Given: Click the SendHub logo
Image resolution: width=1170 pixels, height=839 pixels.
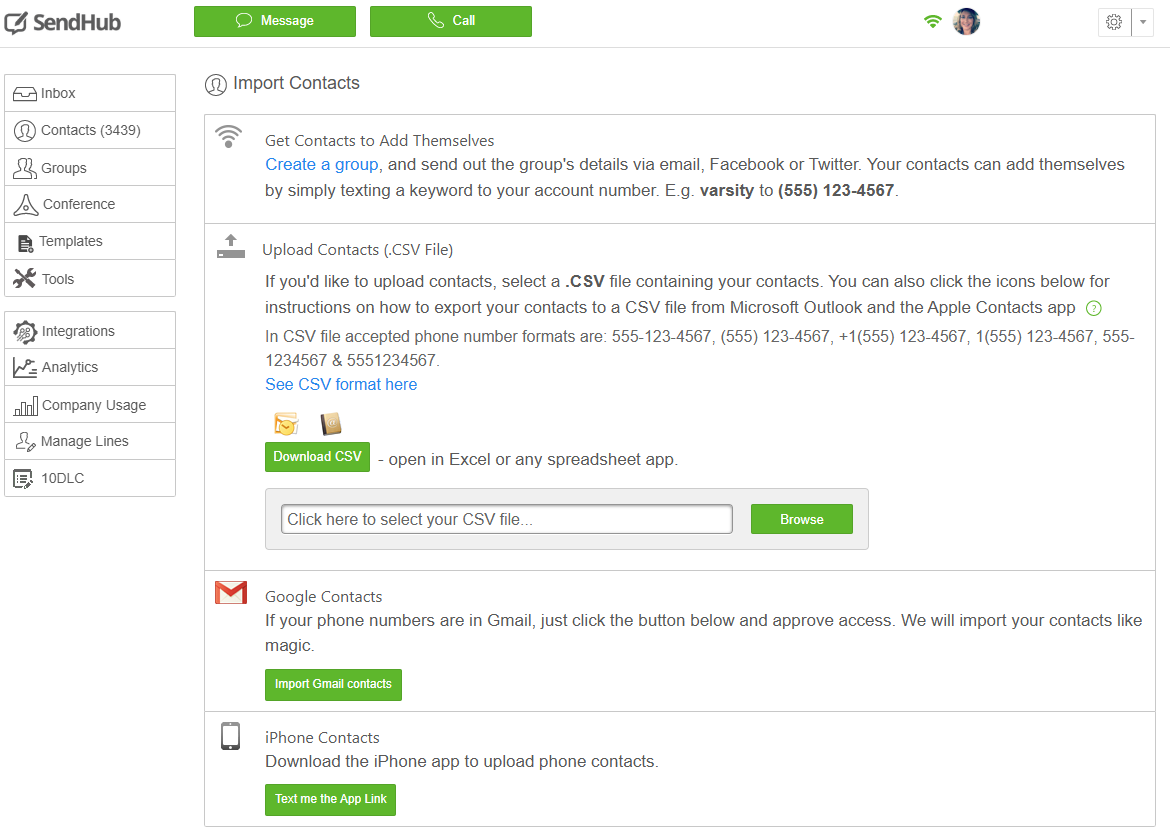Looking at the screenshot, I should 62,22.
